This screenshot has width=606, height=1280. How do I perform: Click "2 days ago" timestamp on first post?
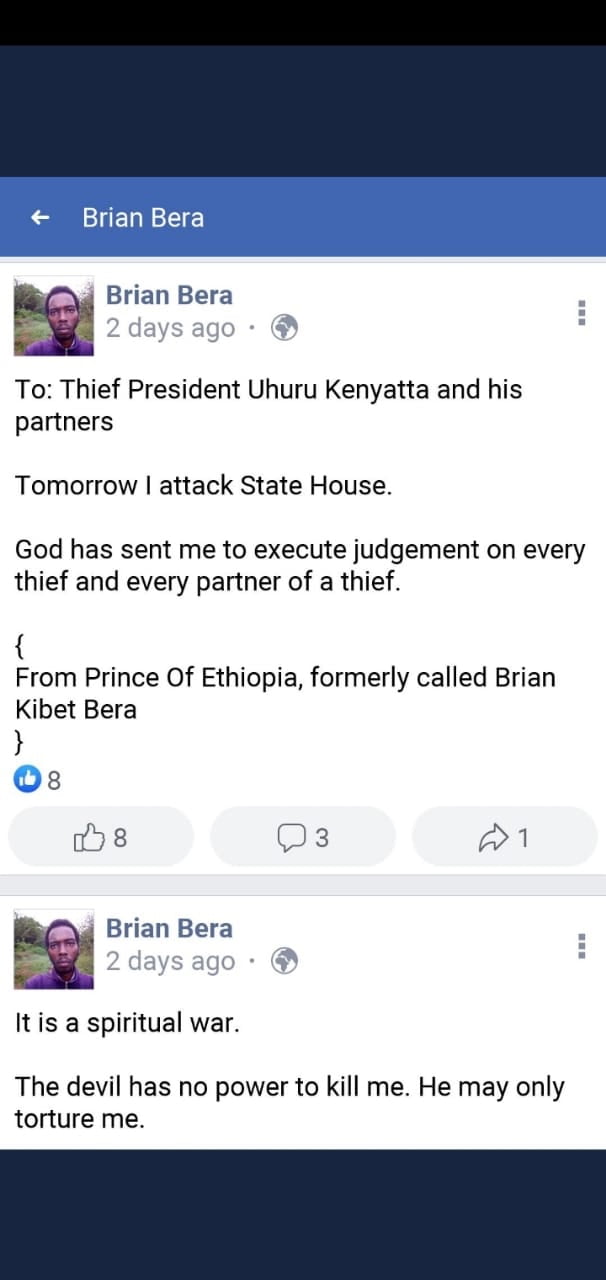point(170,328)
